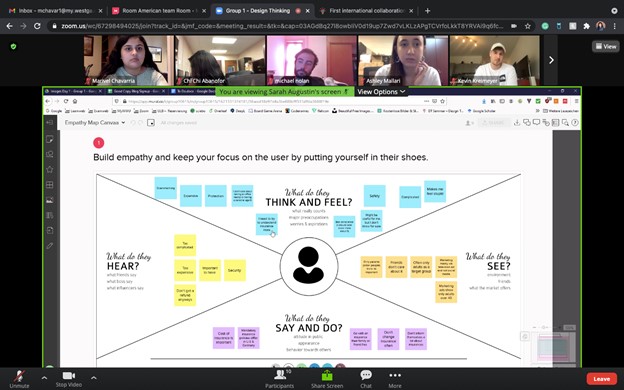
Task: Open the View layout button
Action: coord(606,47)
